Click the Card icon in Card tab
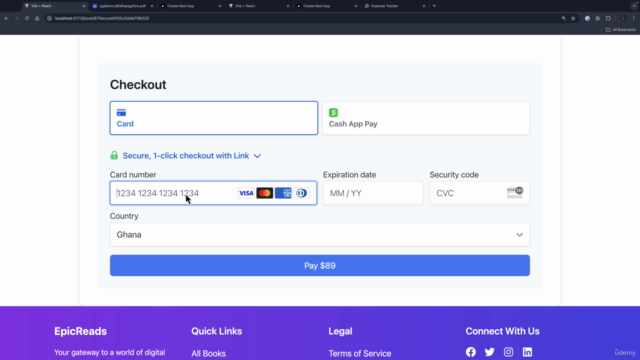The height and width of the screenshot is (360, 640). tap(121, 113)
